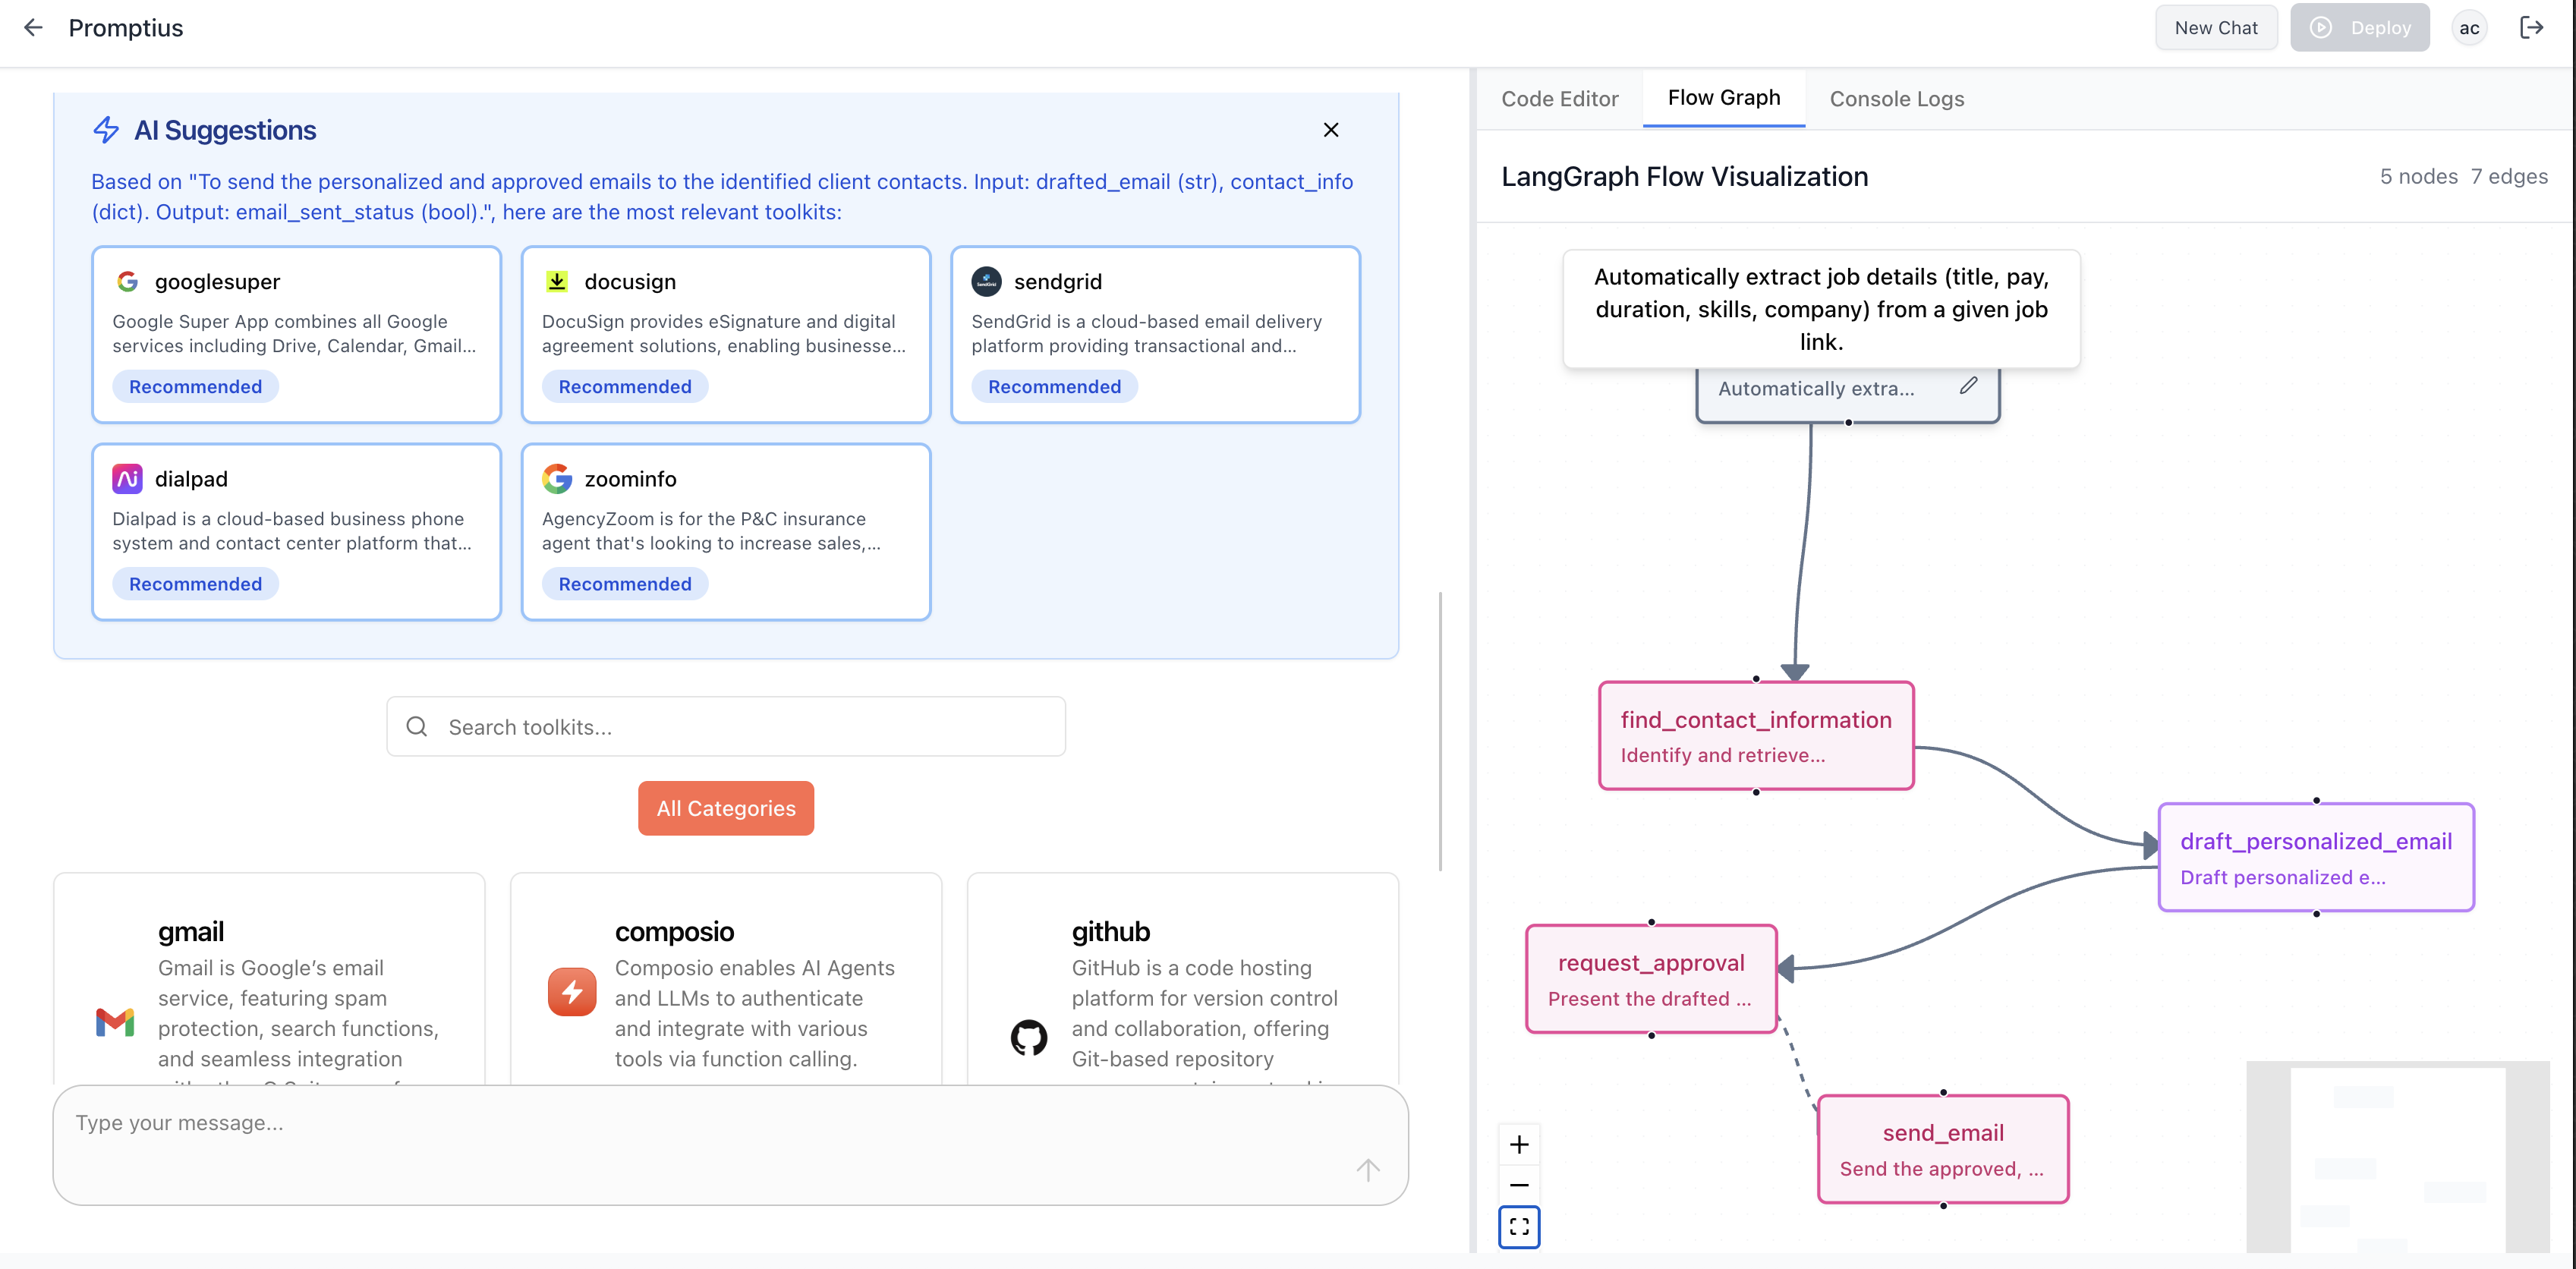This screenshot has height=1269, width=2576.
Task: Click the Search toolkits field
Action: coord(725,727)
